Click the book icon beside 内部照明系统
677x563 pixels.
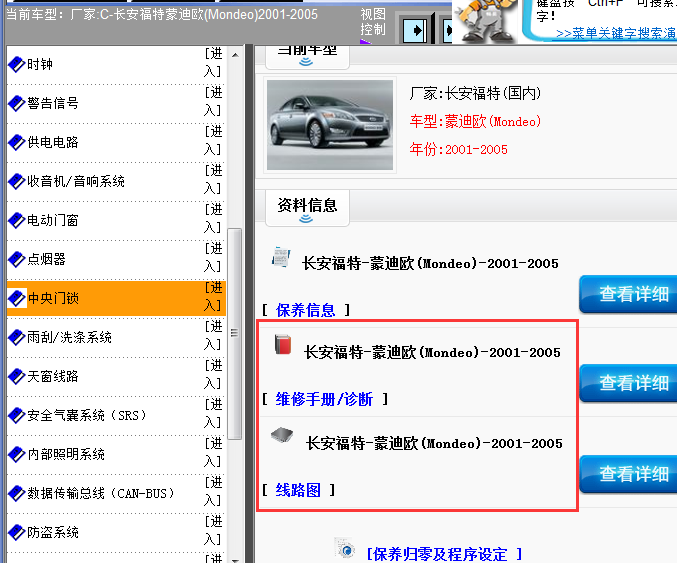click(17, 454)
